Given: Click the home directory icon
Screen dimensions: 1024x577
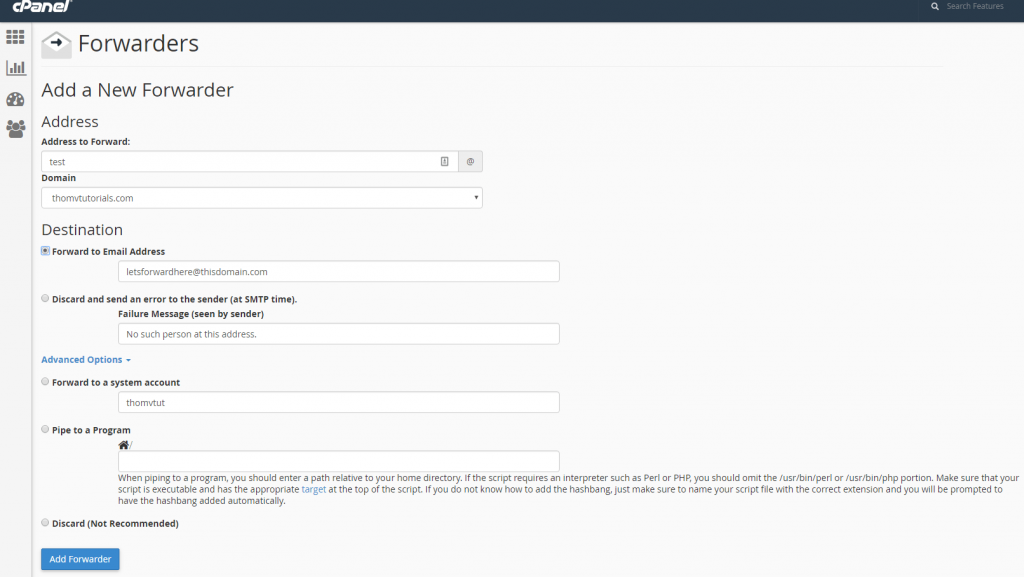Looking at the screenshot, I should click(x=123, y=445).
